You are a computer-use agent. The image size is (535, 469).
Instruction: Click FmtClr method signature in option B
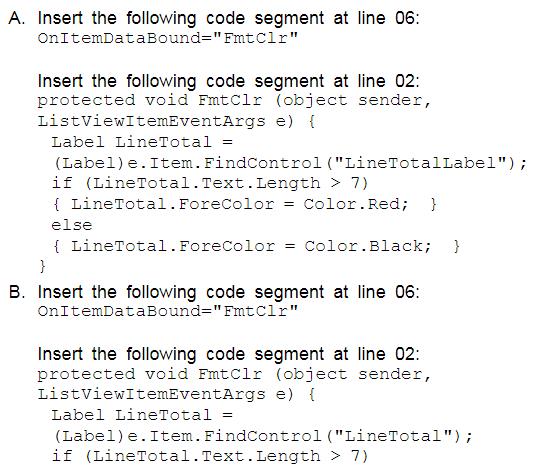click(x=234, y=375)
